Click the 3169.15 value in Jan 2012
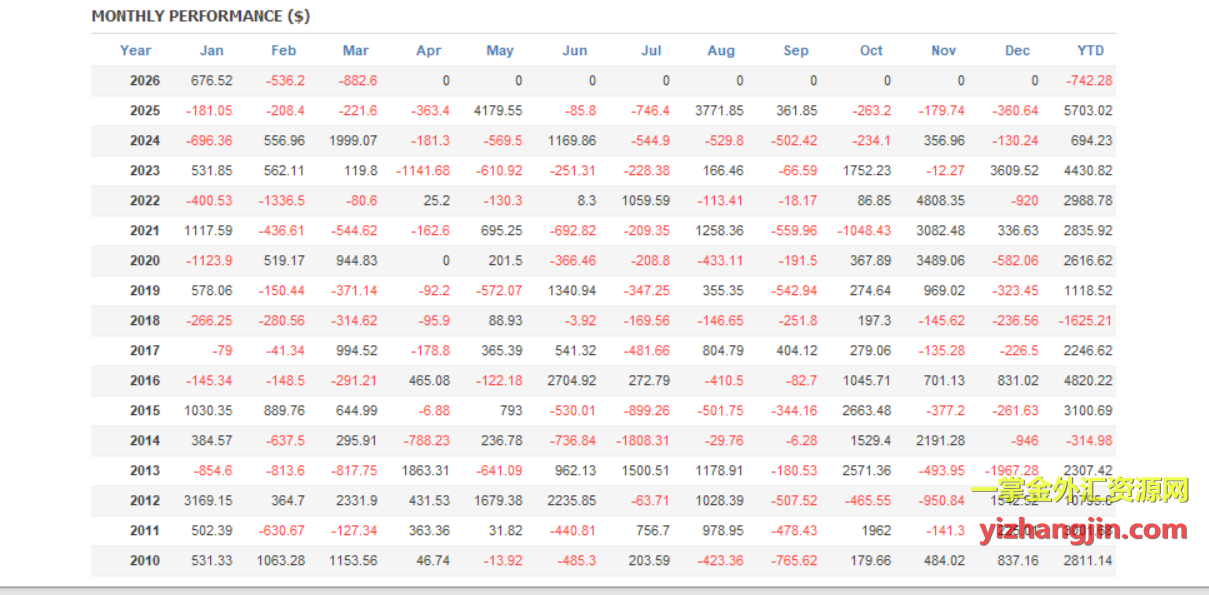 coord(209,501)
